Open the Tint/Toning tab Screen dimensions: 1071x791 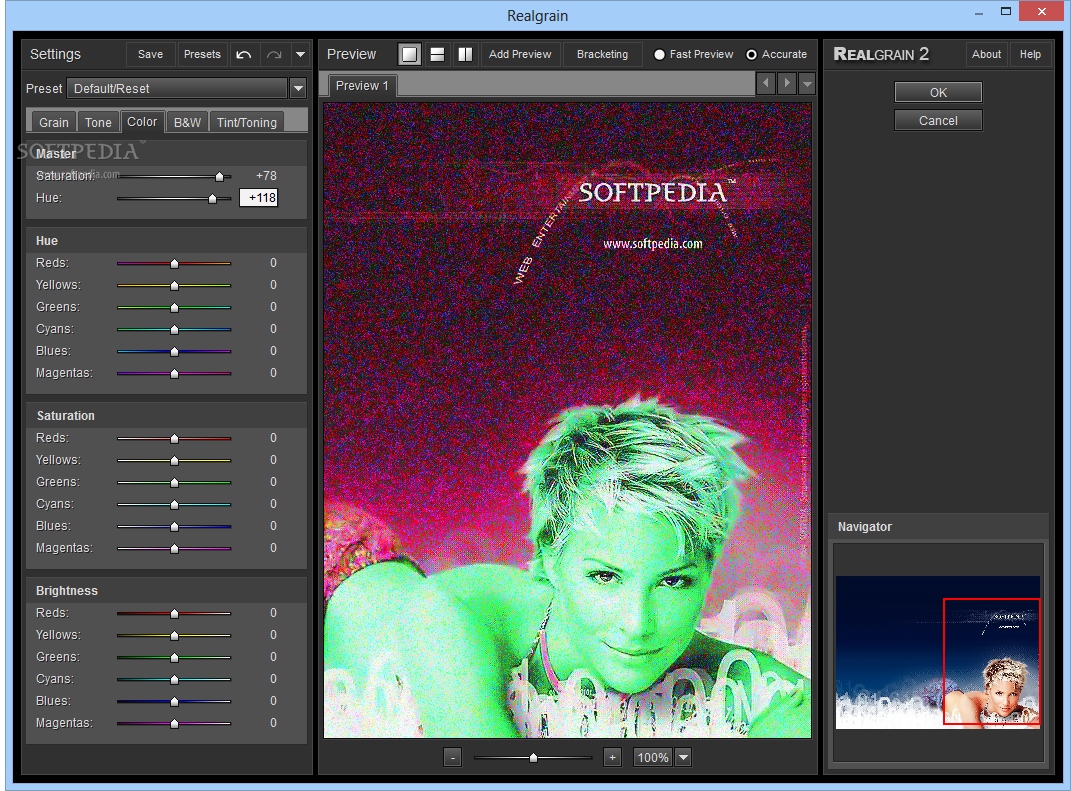[247, 122]
